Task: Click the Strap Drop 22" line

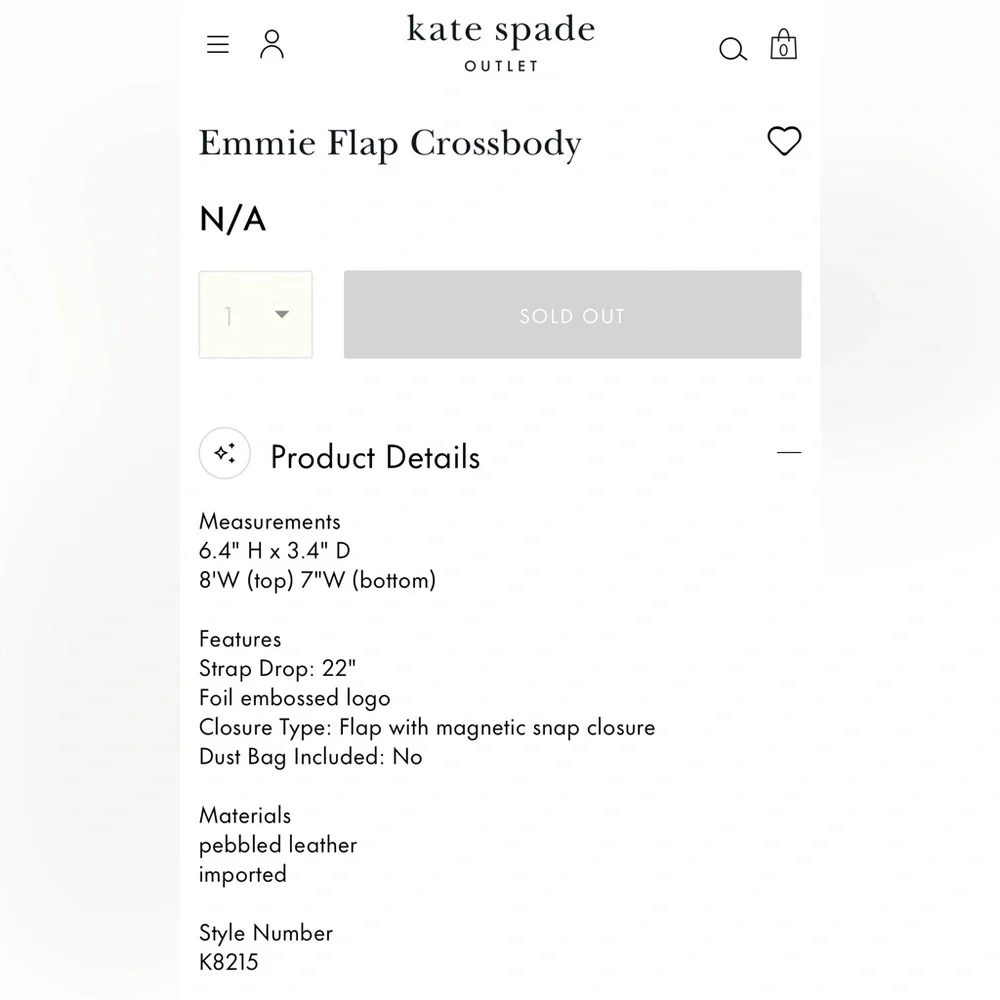Action: click(277, 668)
